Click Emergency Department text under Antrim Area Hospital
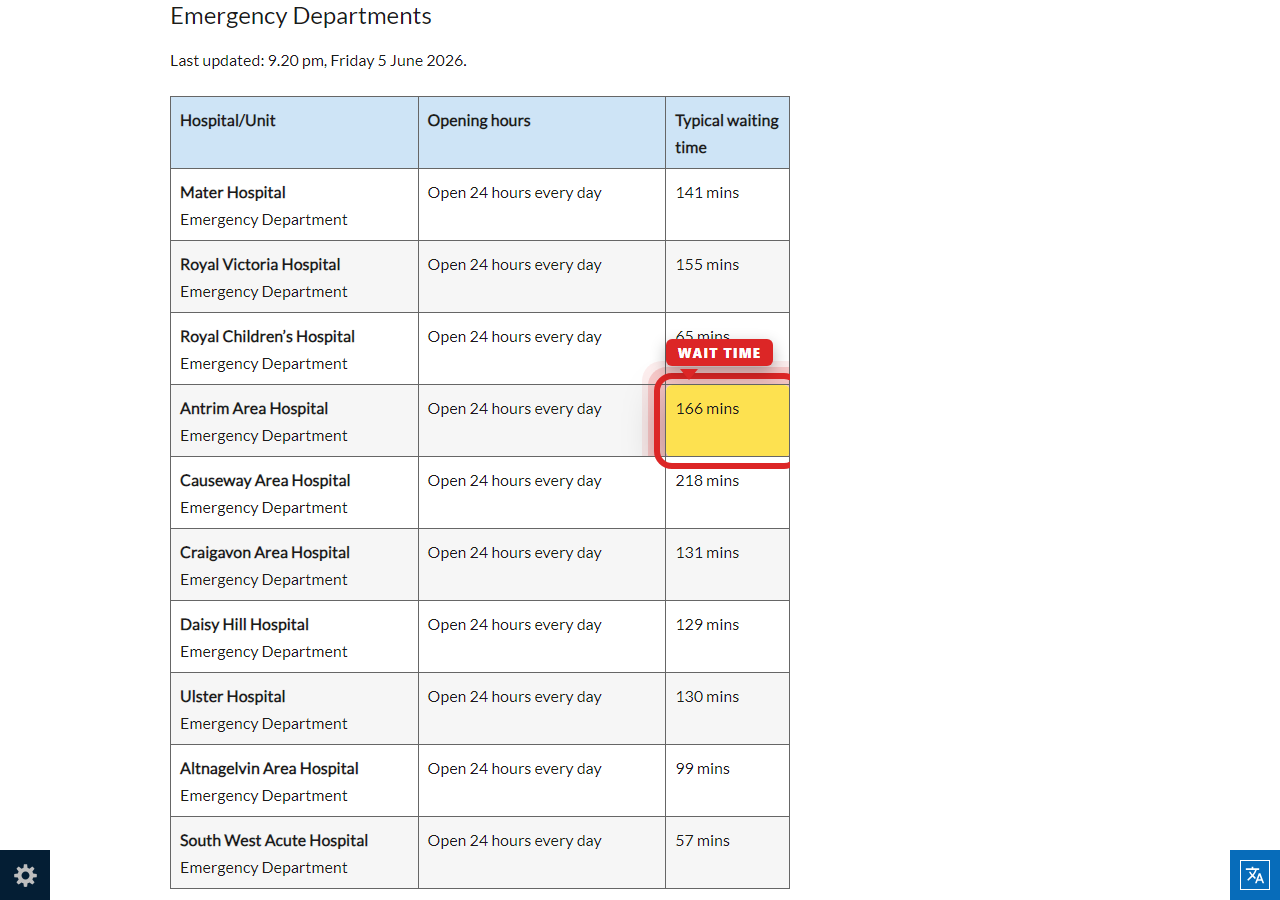This screenshot has height=900, width=1280. (x=264, y=435)
